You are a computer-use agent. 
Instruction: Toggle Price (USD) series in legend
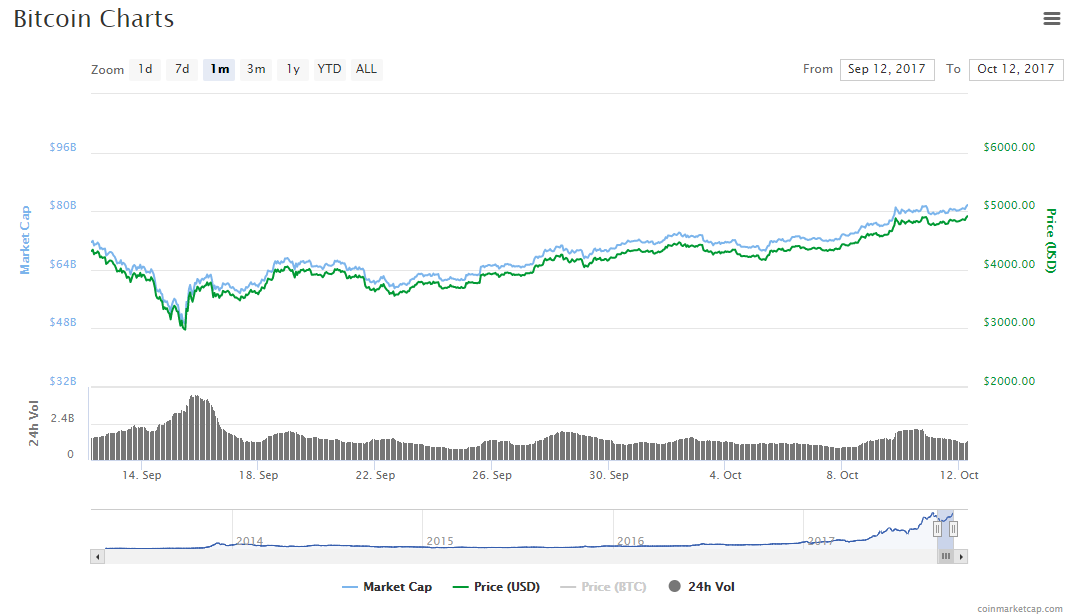496,587
